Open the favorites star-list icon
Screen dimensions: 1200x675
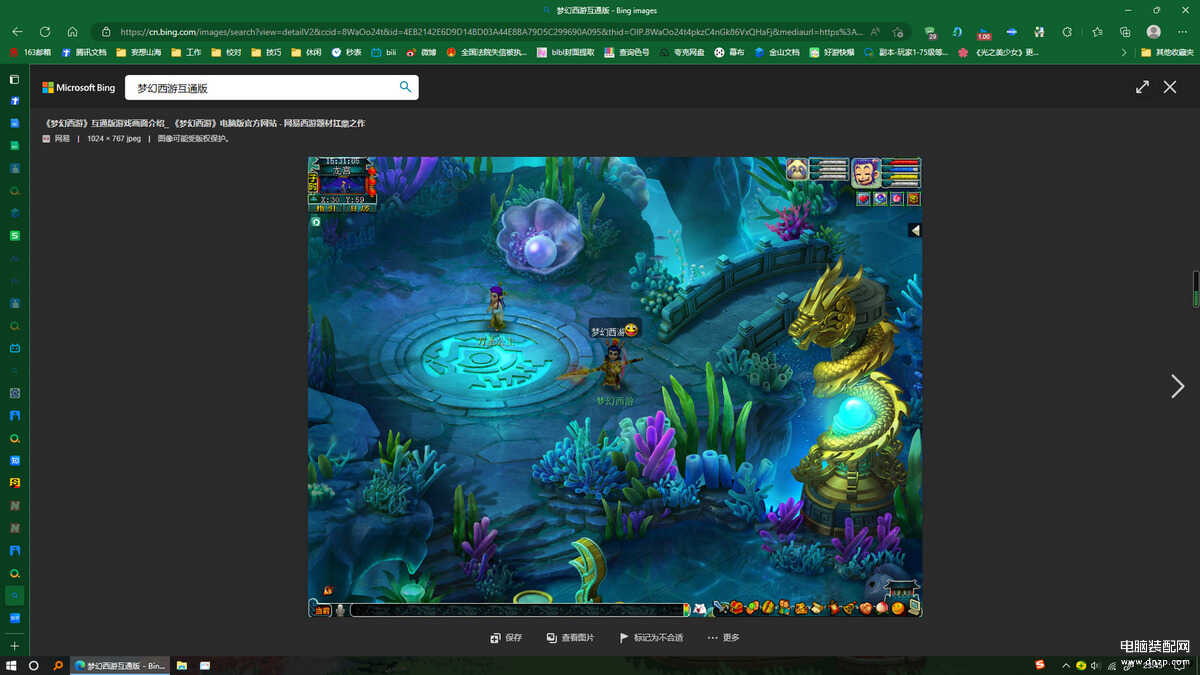[1098, 32]
